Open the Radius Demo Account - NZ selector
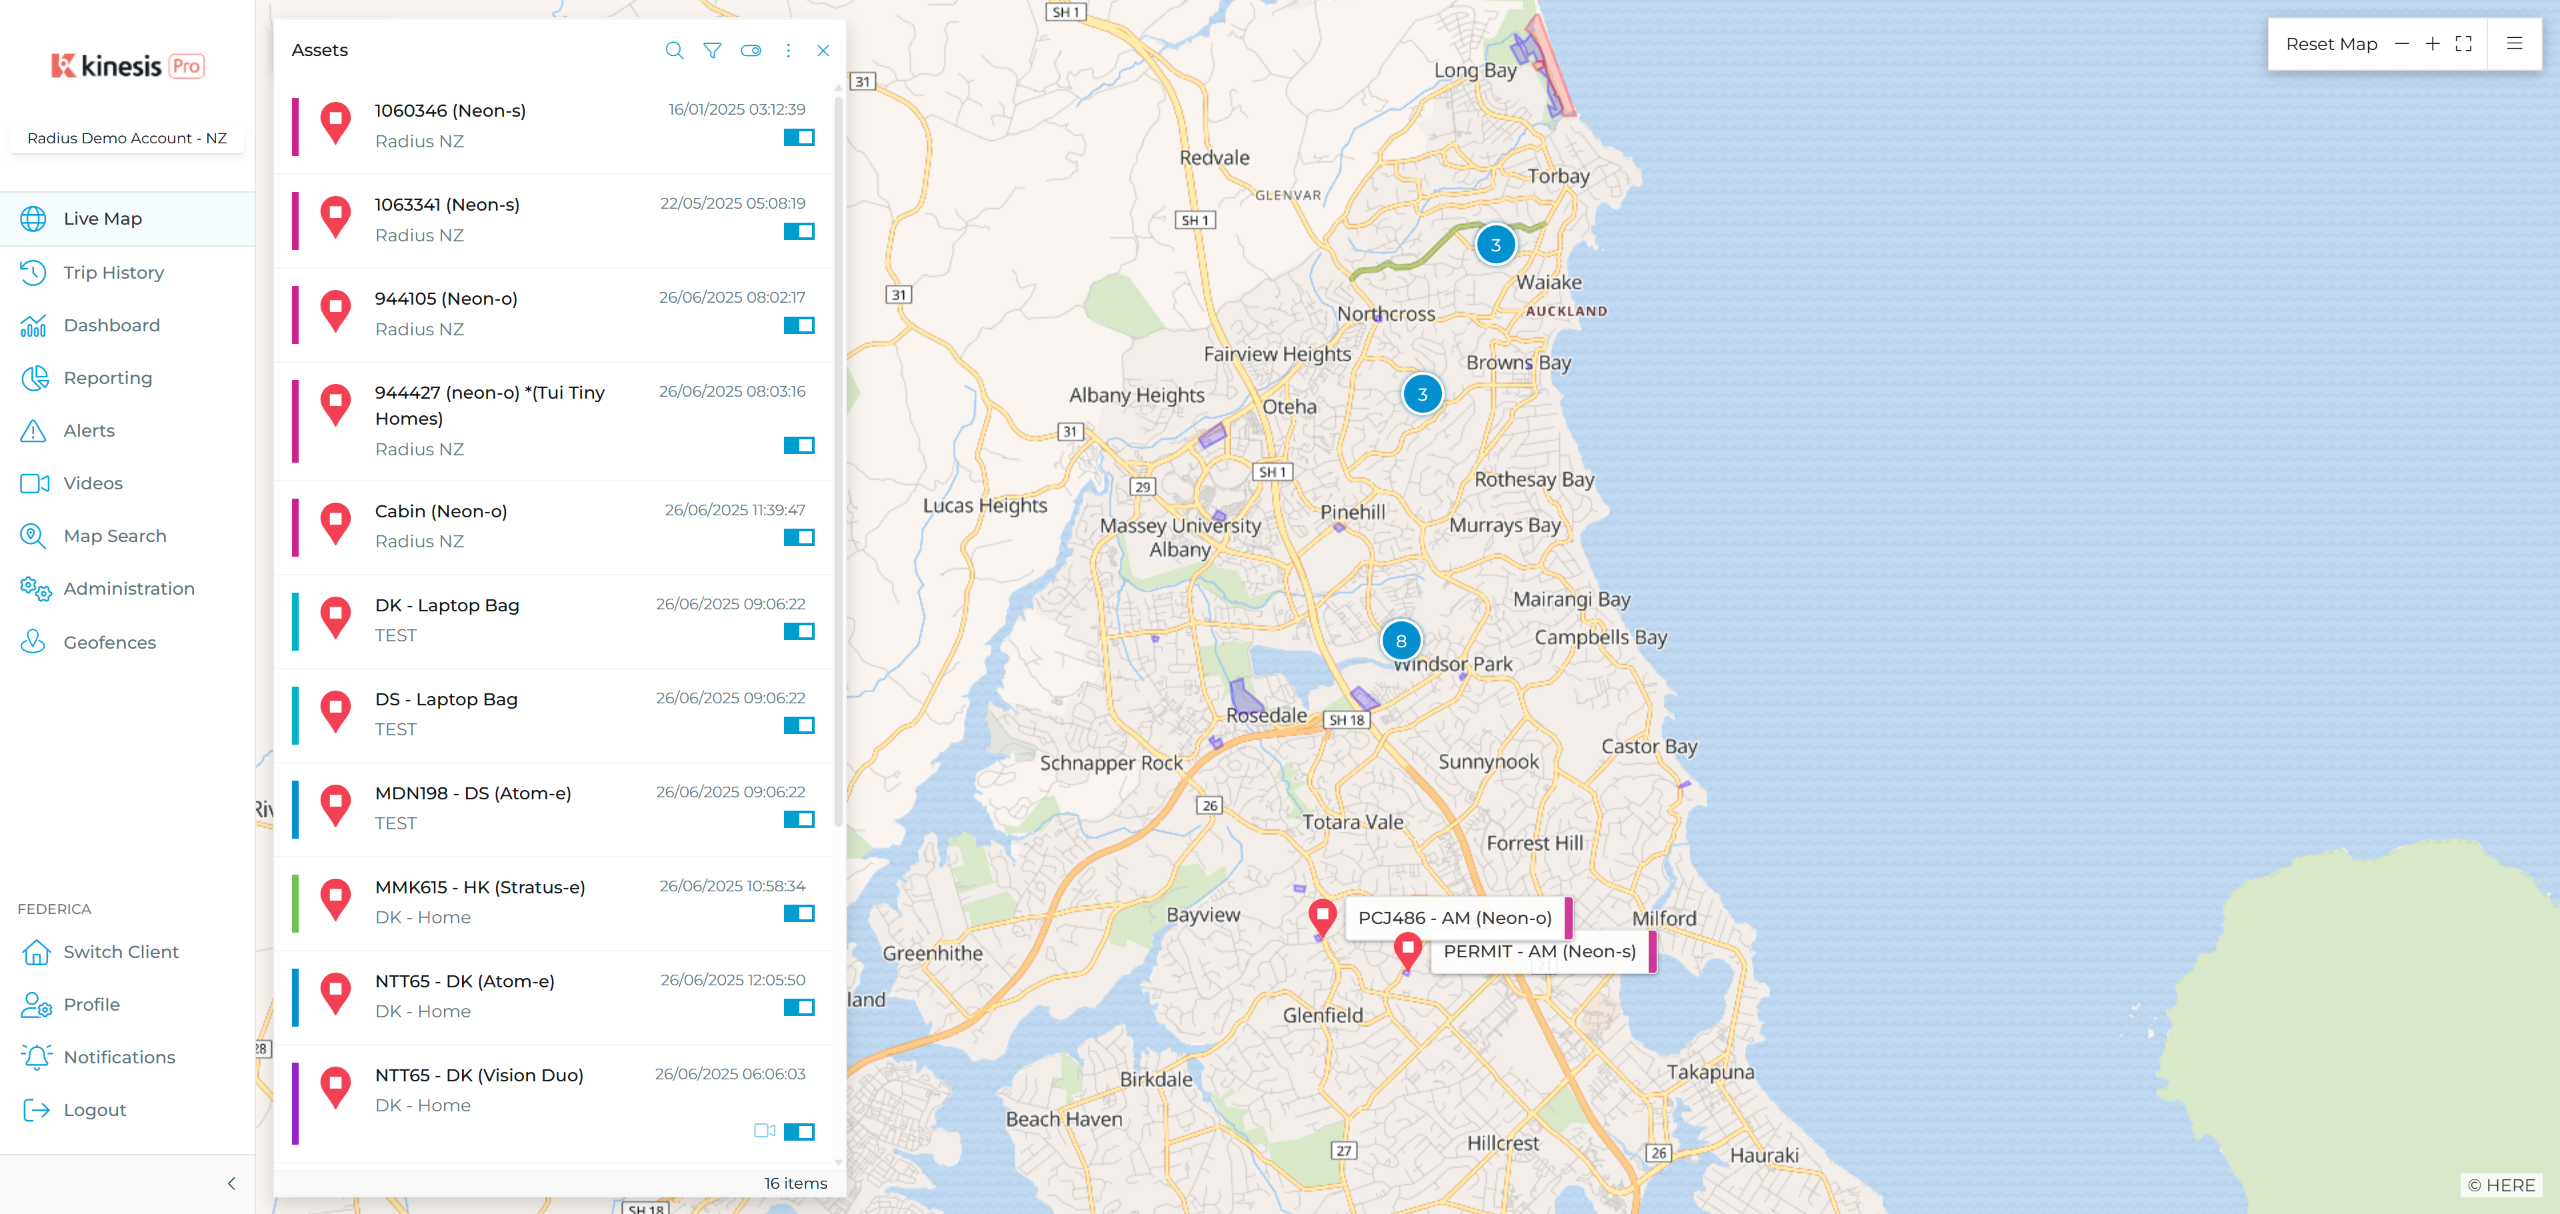 [x=127, y=138]
